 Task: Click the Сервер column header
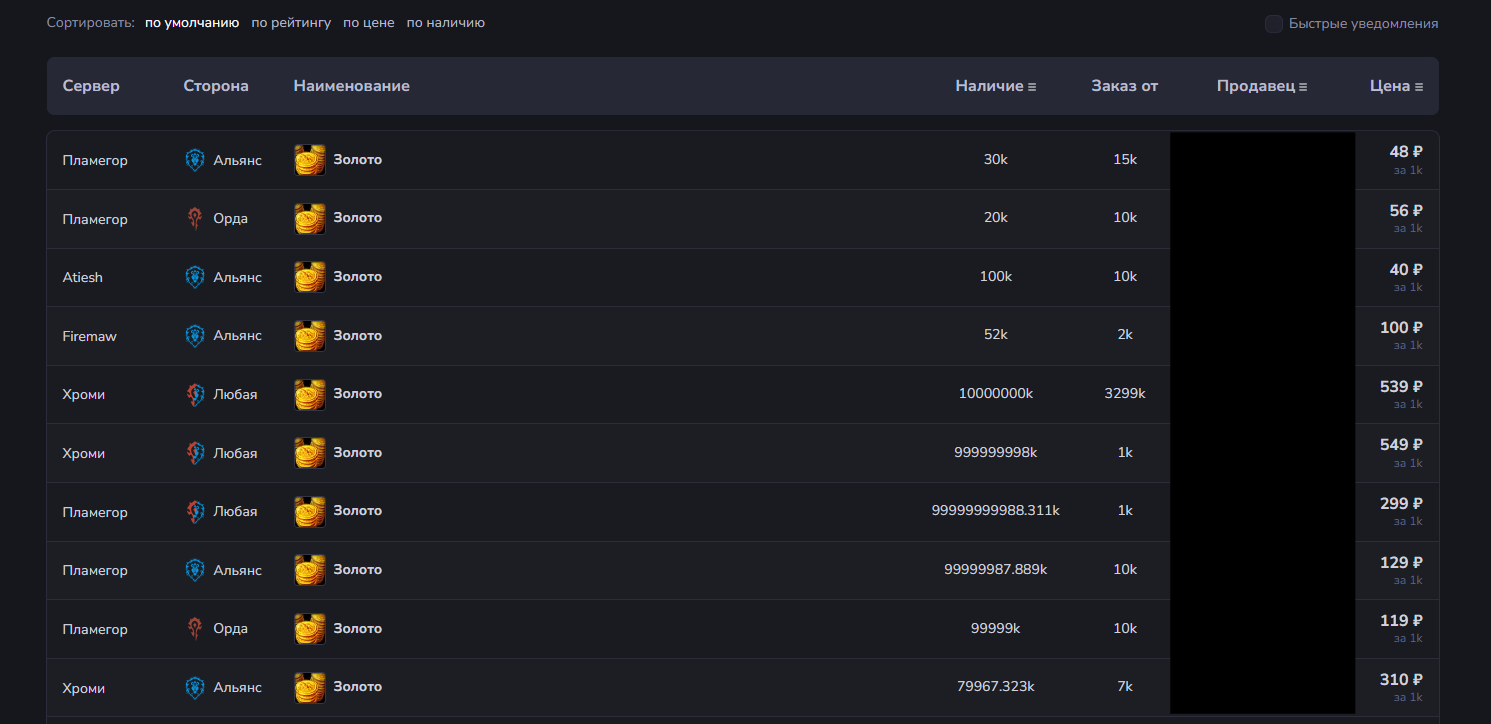(x=91, y=86)
